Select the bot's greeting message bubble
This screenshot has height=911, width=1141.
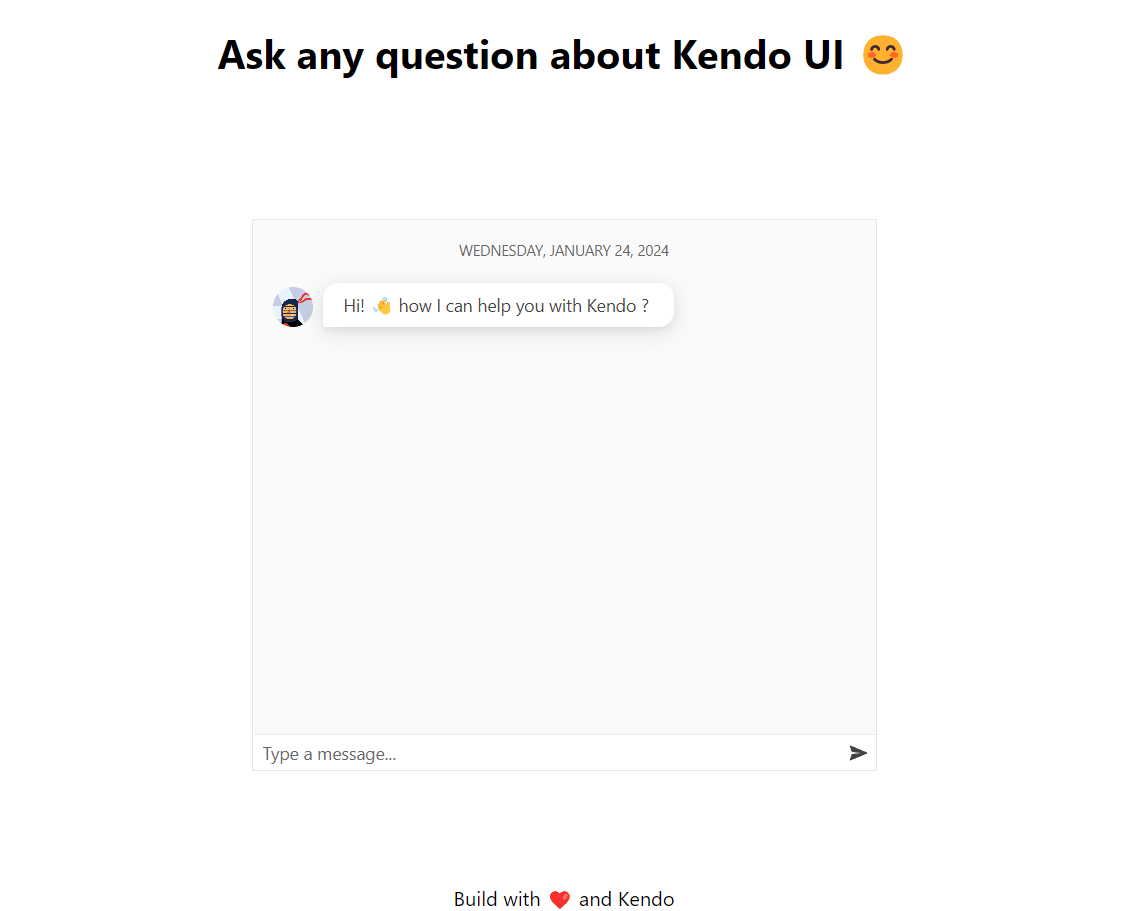tap(498, 305)
